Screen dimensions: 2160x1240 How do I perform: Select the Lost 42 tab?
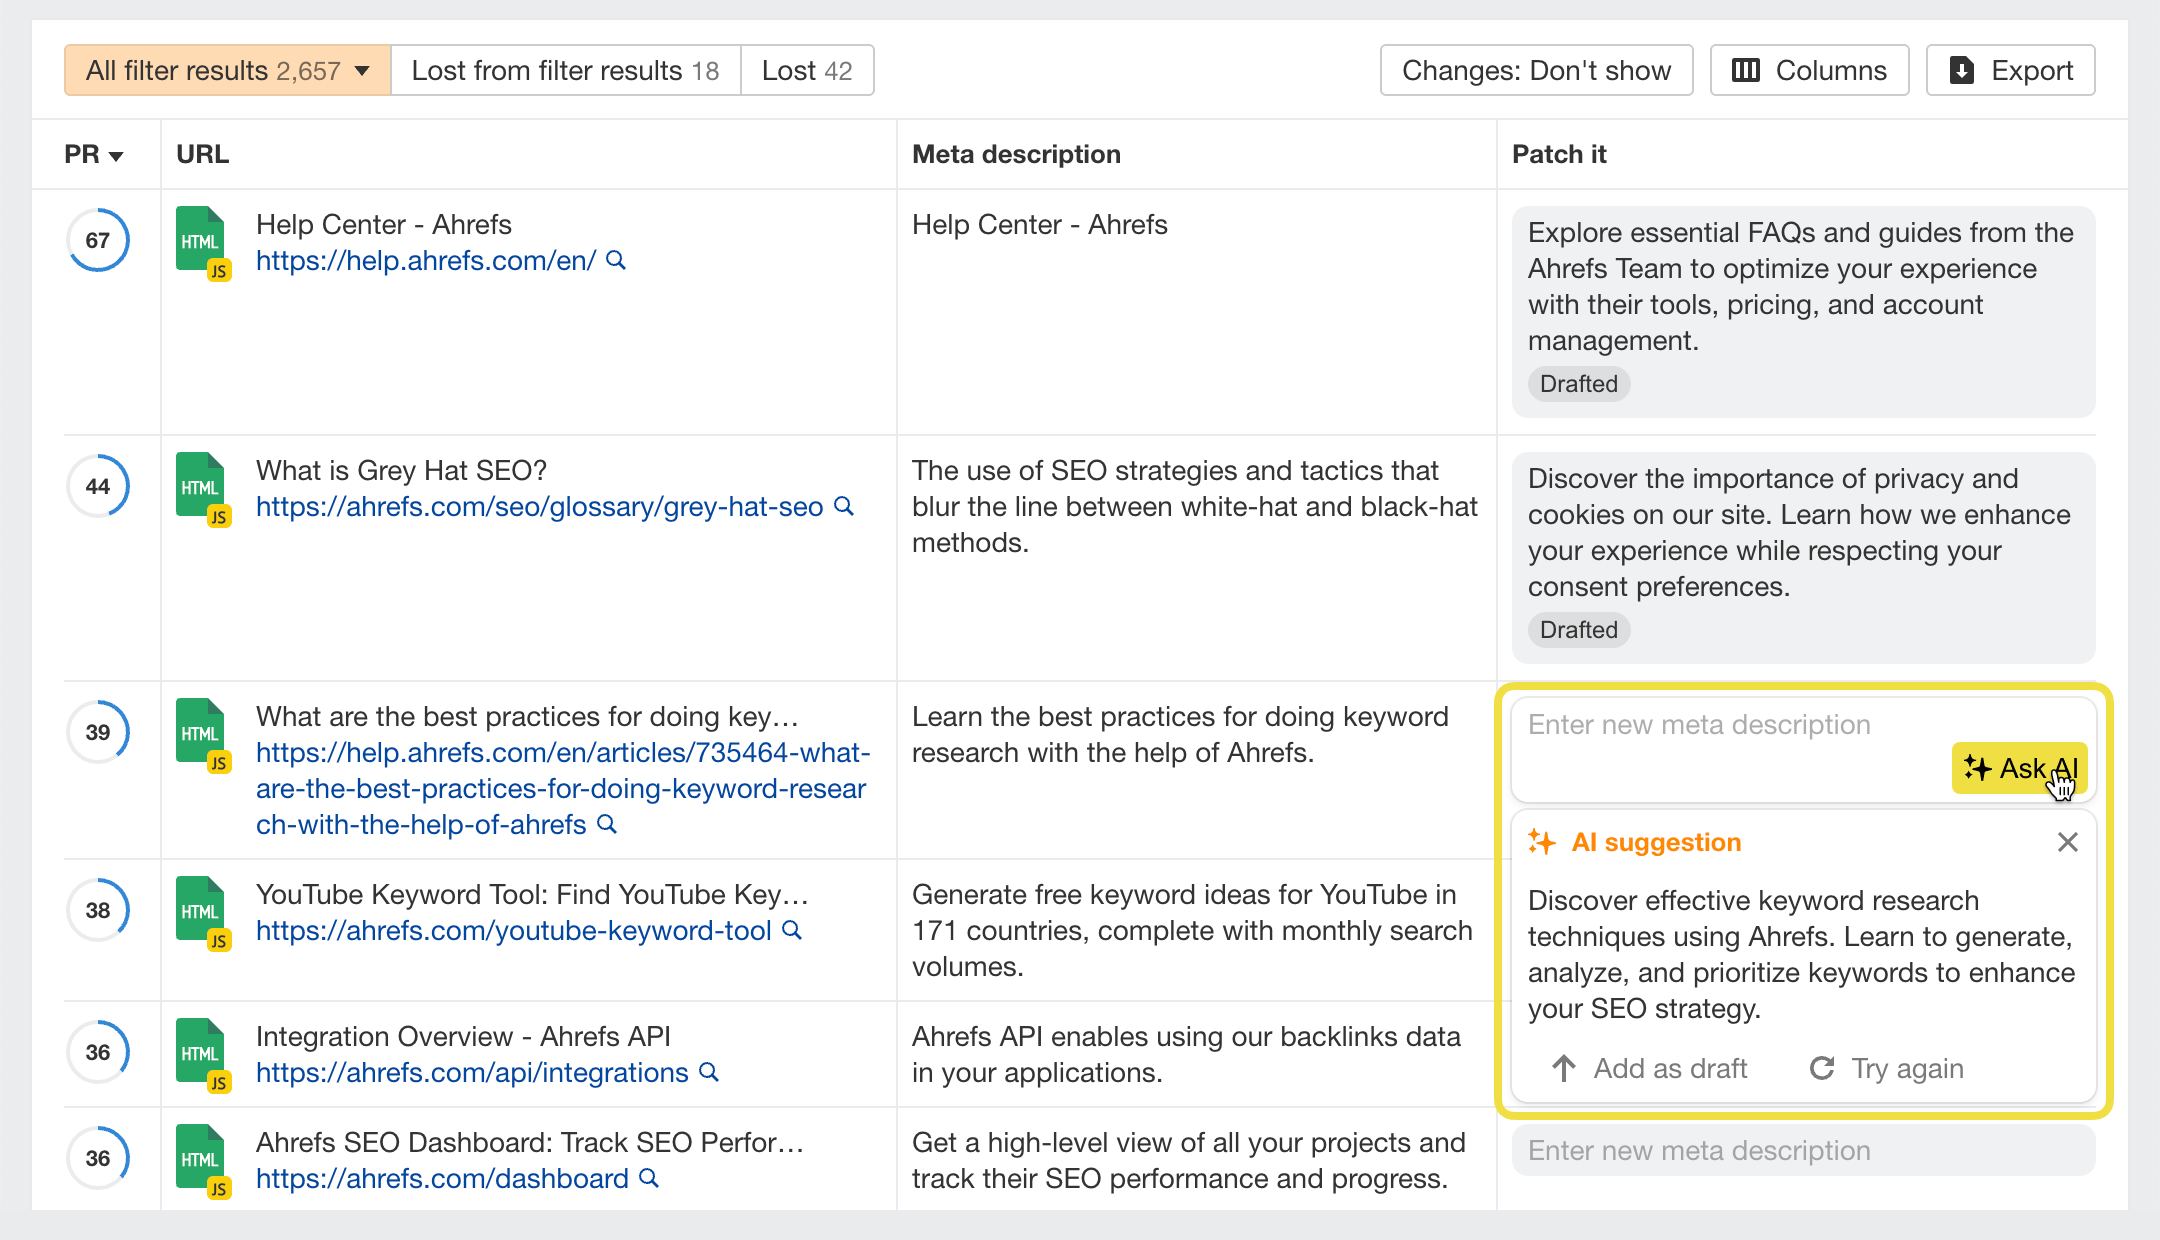coord(807,70)
